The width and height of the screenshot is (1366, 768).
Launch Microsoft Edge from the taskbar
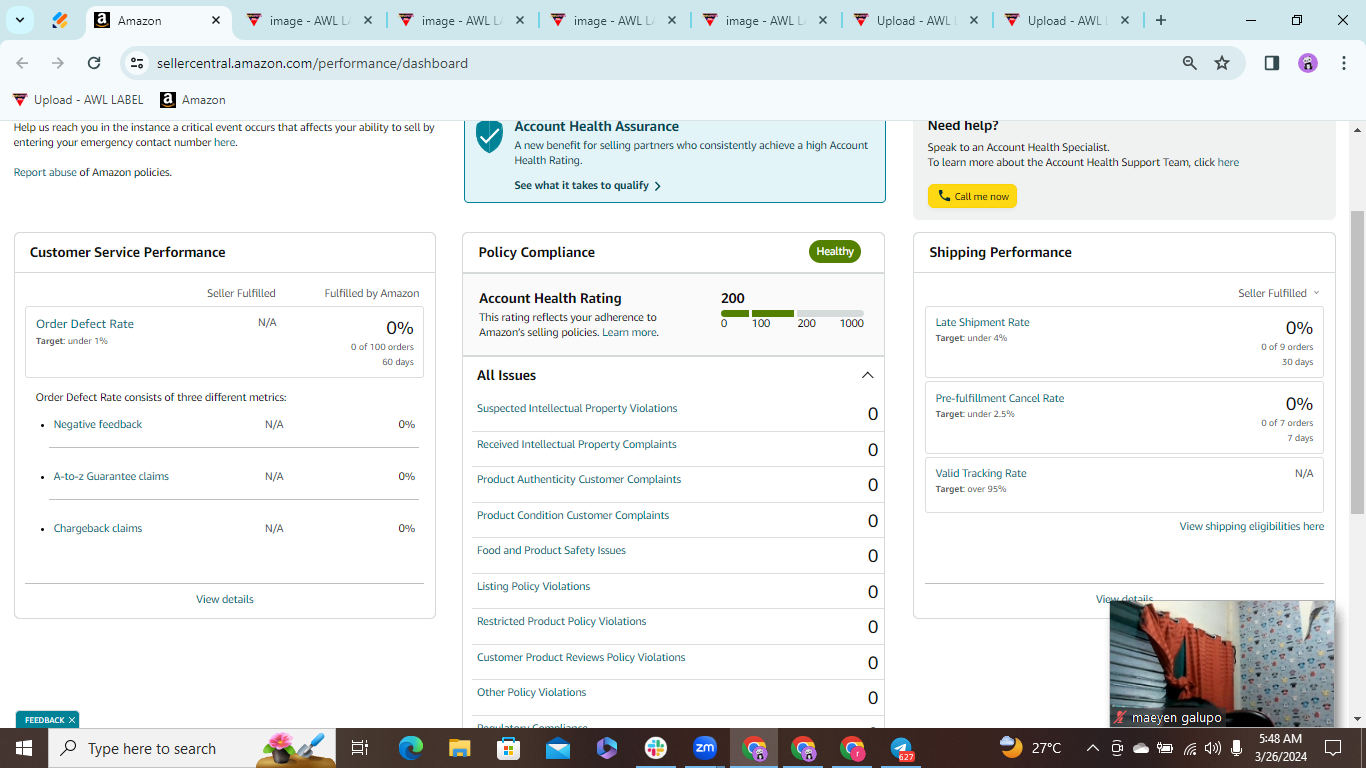tap(411, 748)
